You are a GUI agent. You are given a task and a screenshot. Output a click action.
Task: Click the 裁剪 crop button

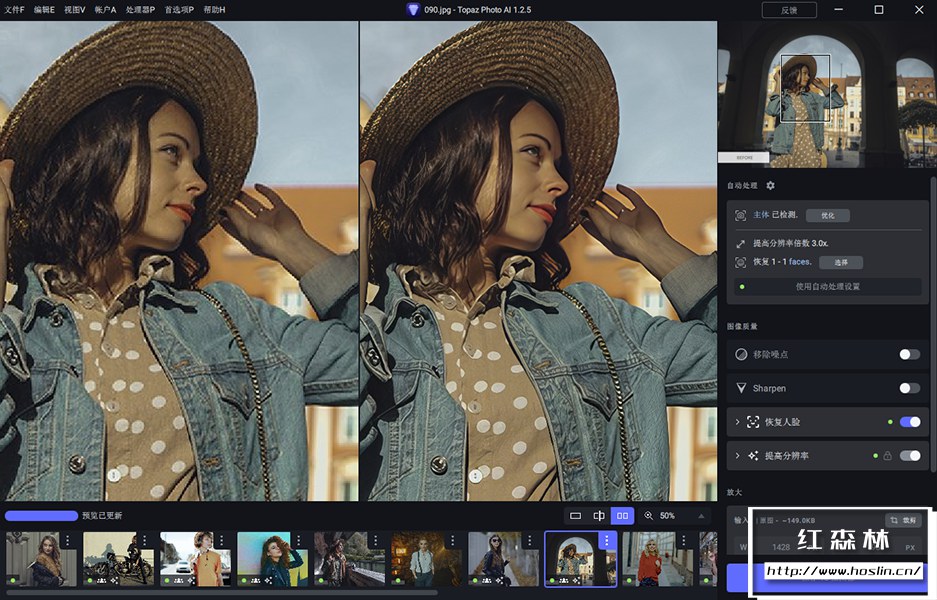(x=904, y=520)
